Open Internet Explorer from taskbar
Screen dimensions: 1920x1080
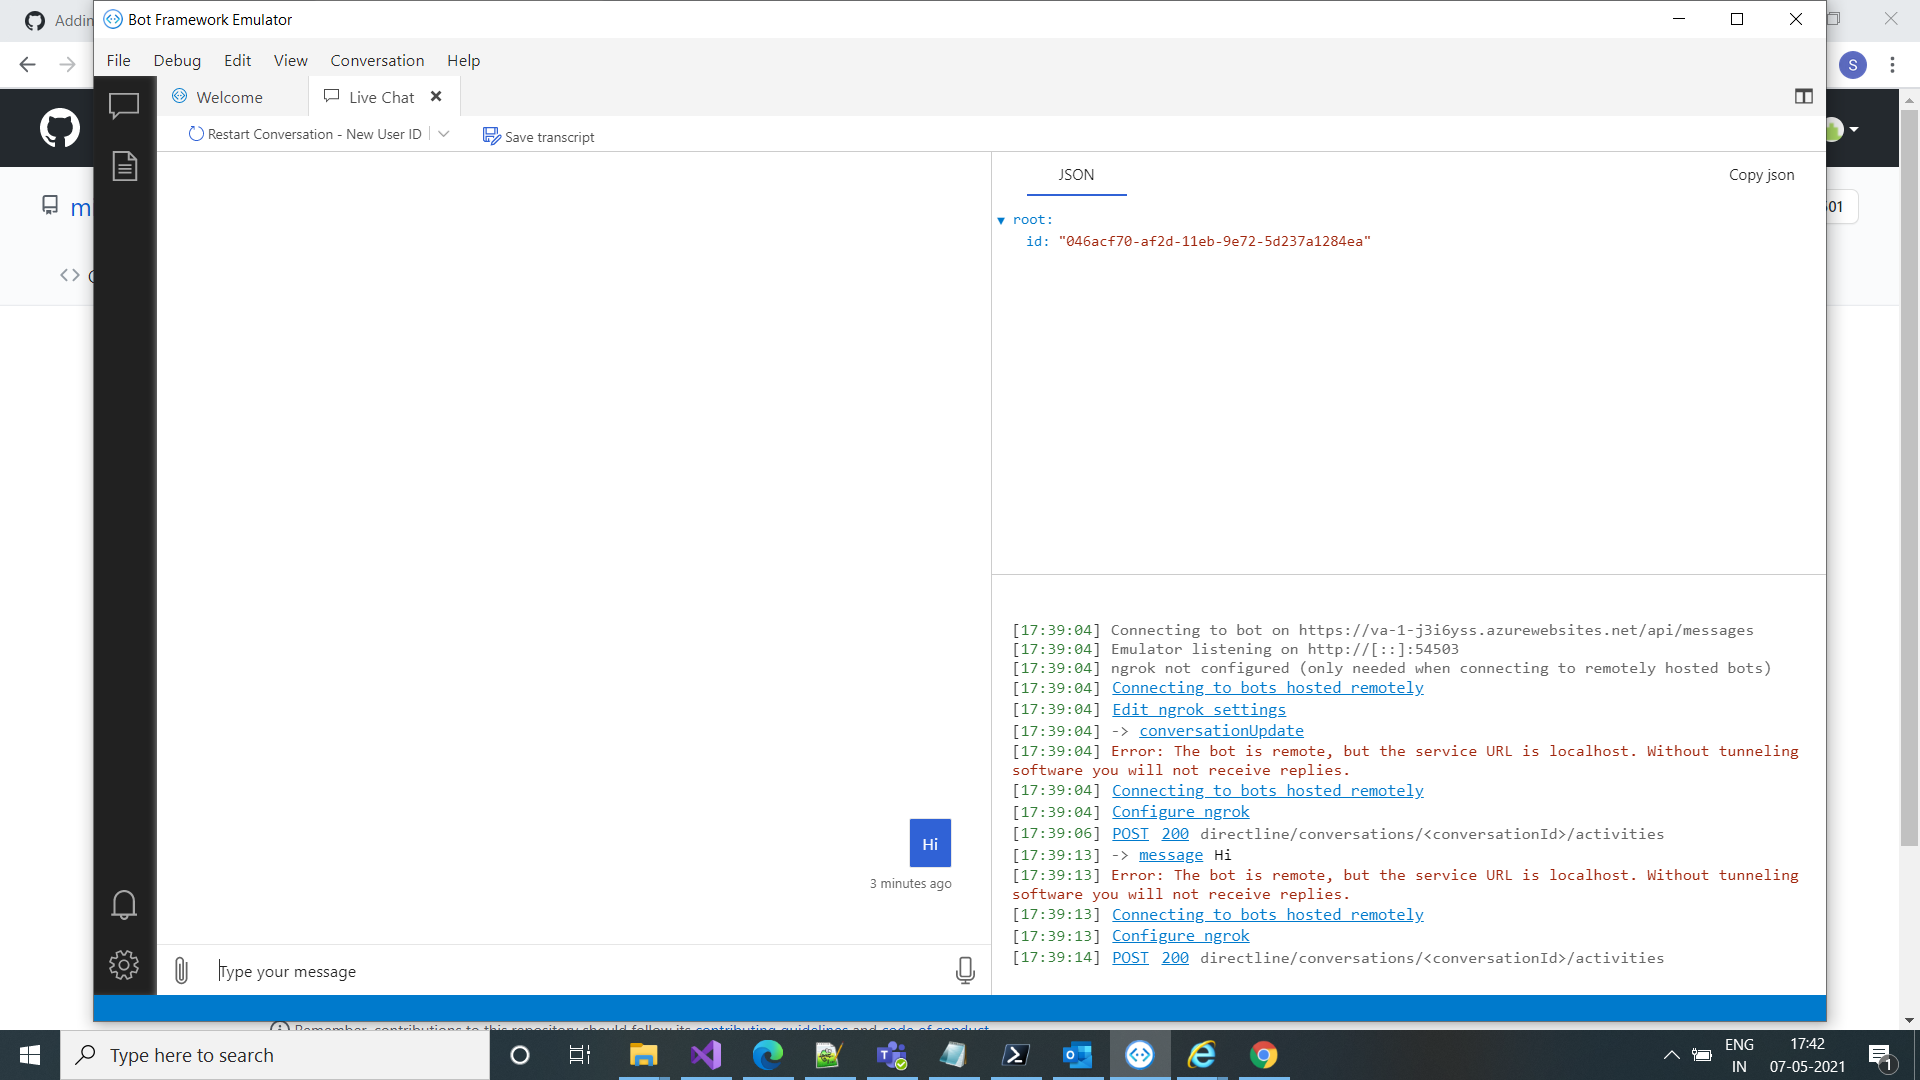coord(1202,1055)
